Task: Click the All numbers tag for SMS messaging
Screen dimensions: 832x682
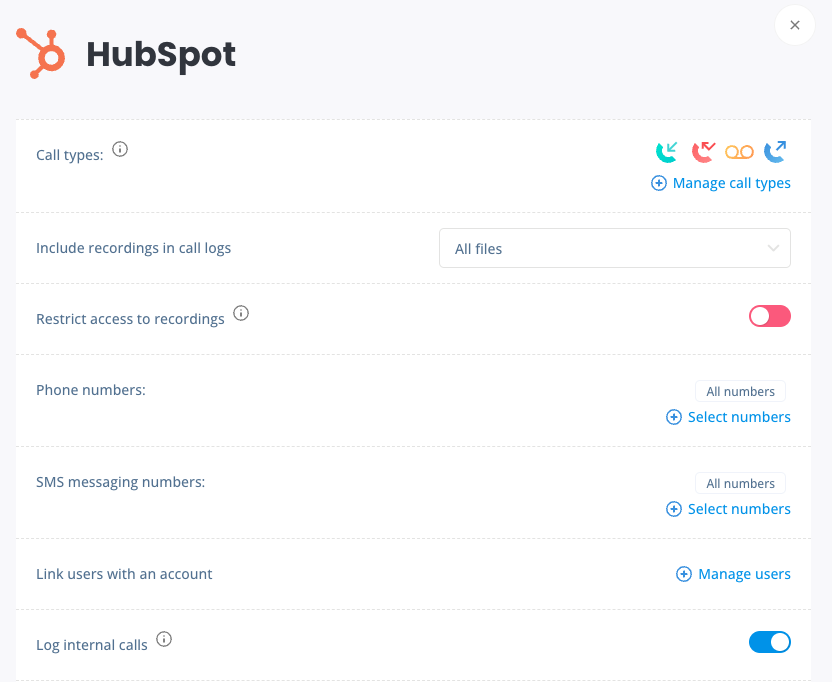Action: pyautogui.click(x=740, y=484)
